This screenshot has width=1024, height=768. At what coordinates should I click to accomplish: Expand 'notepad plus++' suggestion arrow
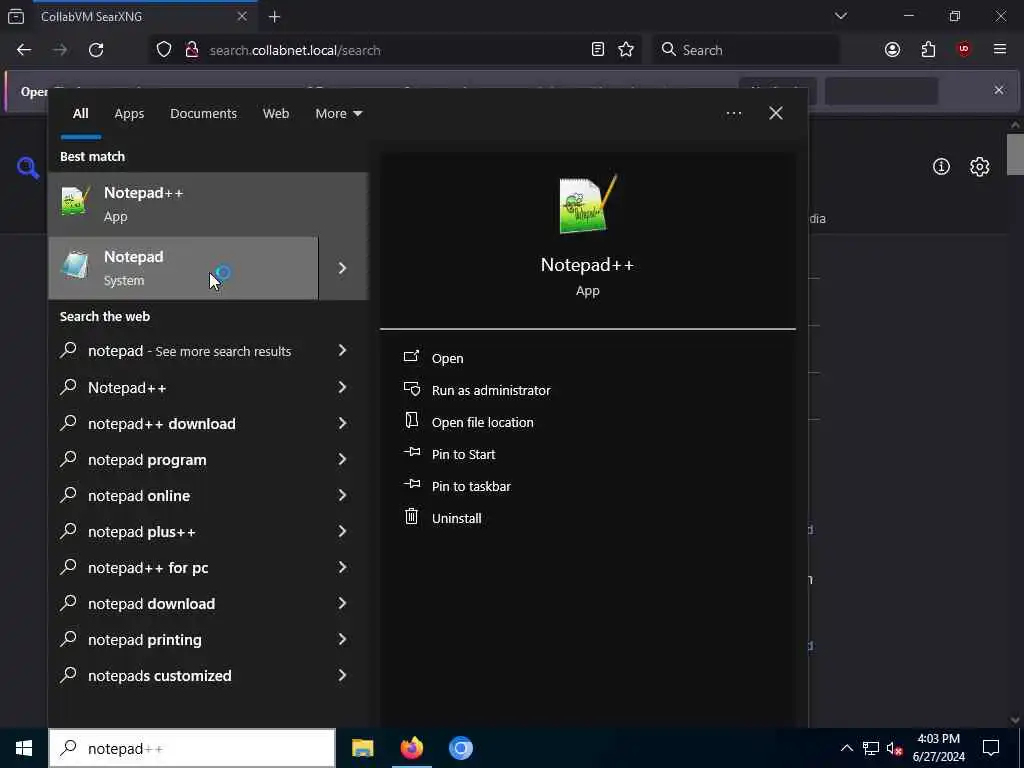(342, 531)
